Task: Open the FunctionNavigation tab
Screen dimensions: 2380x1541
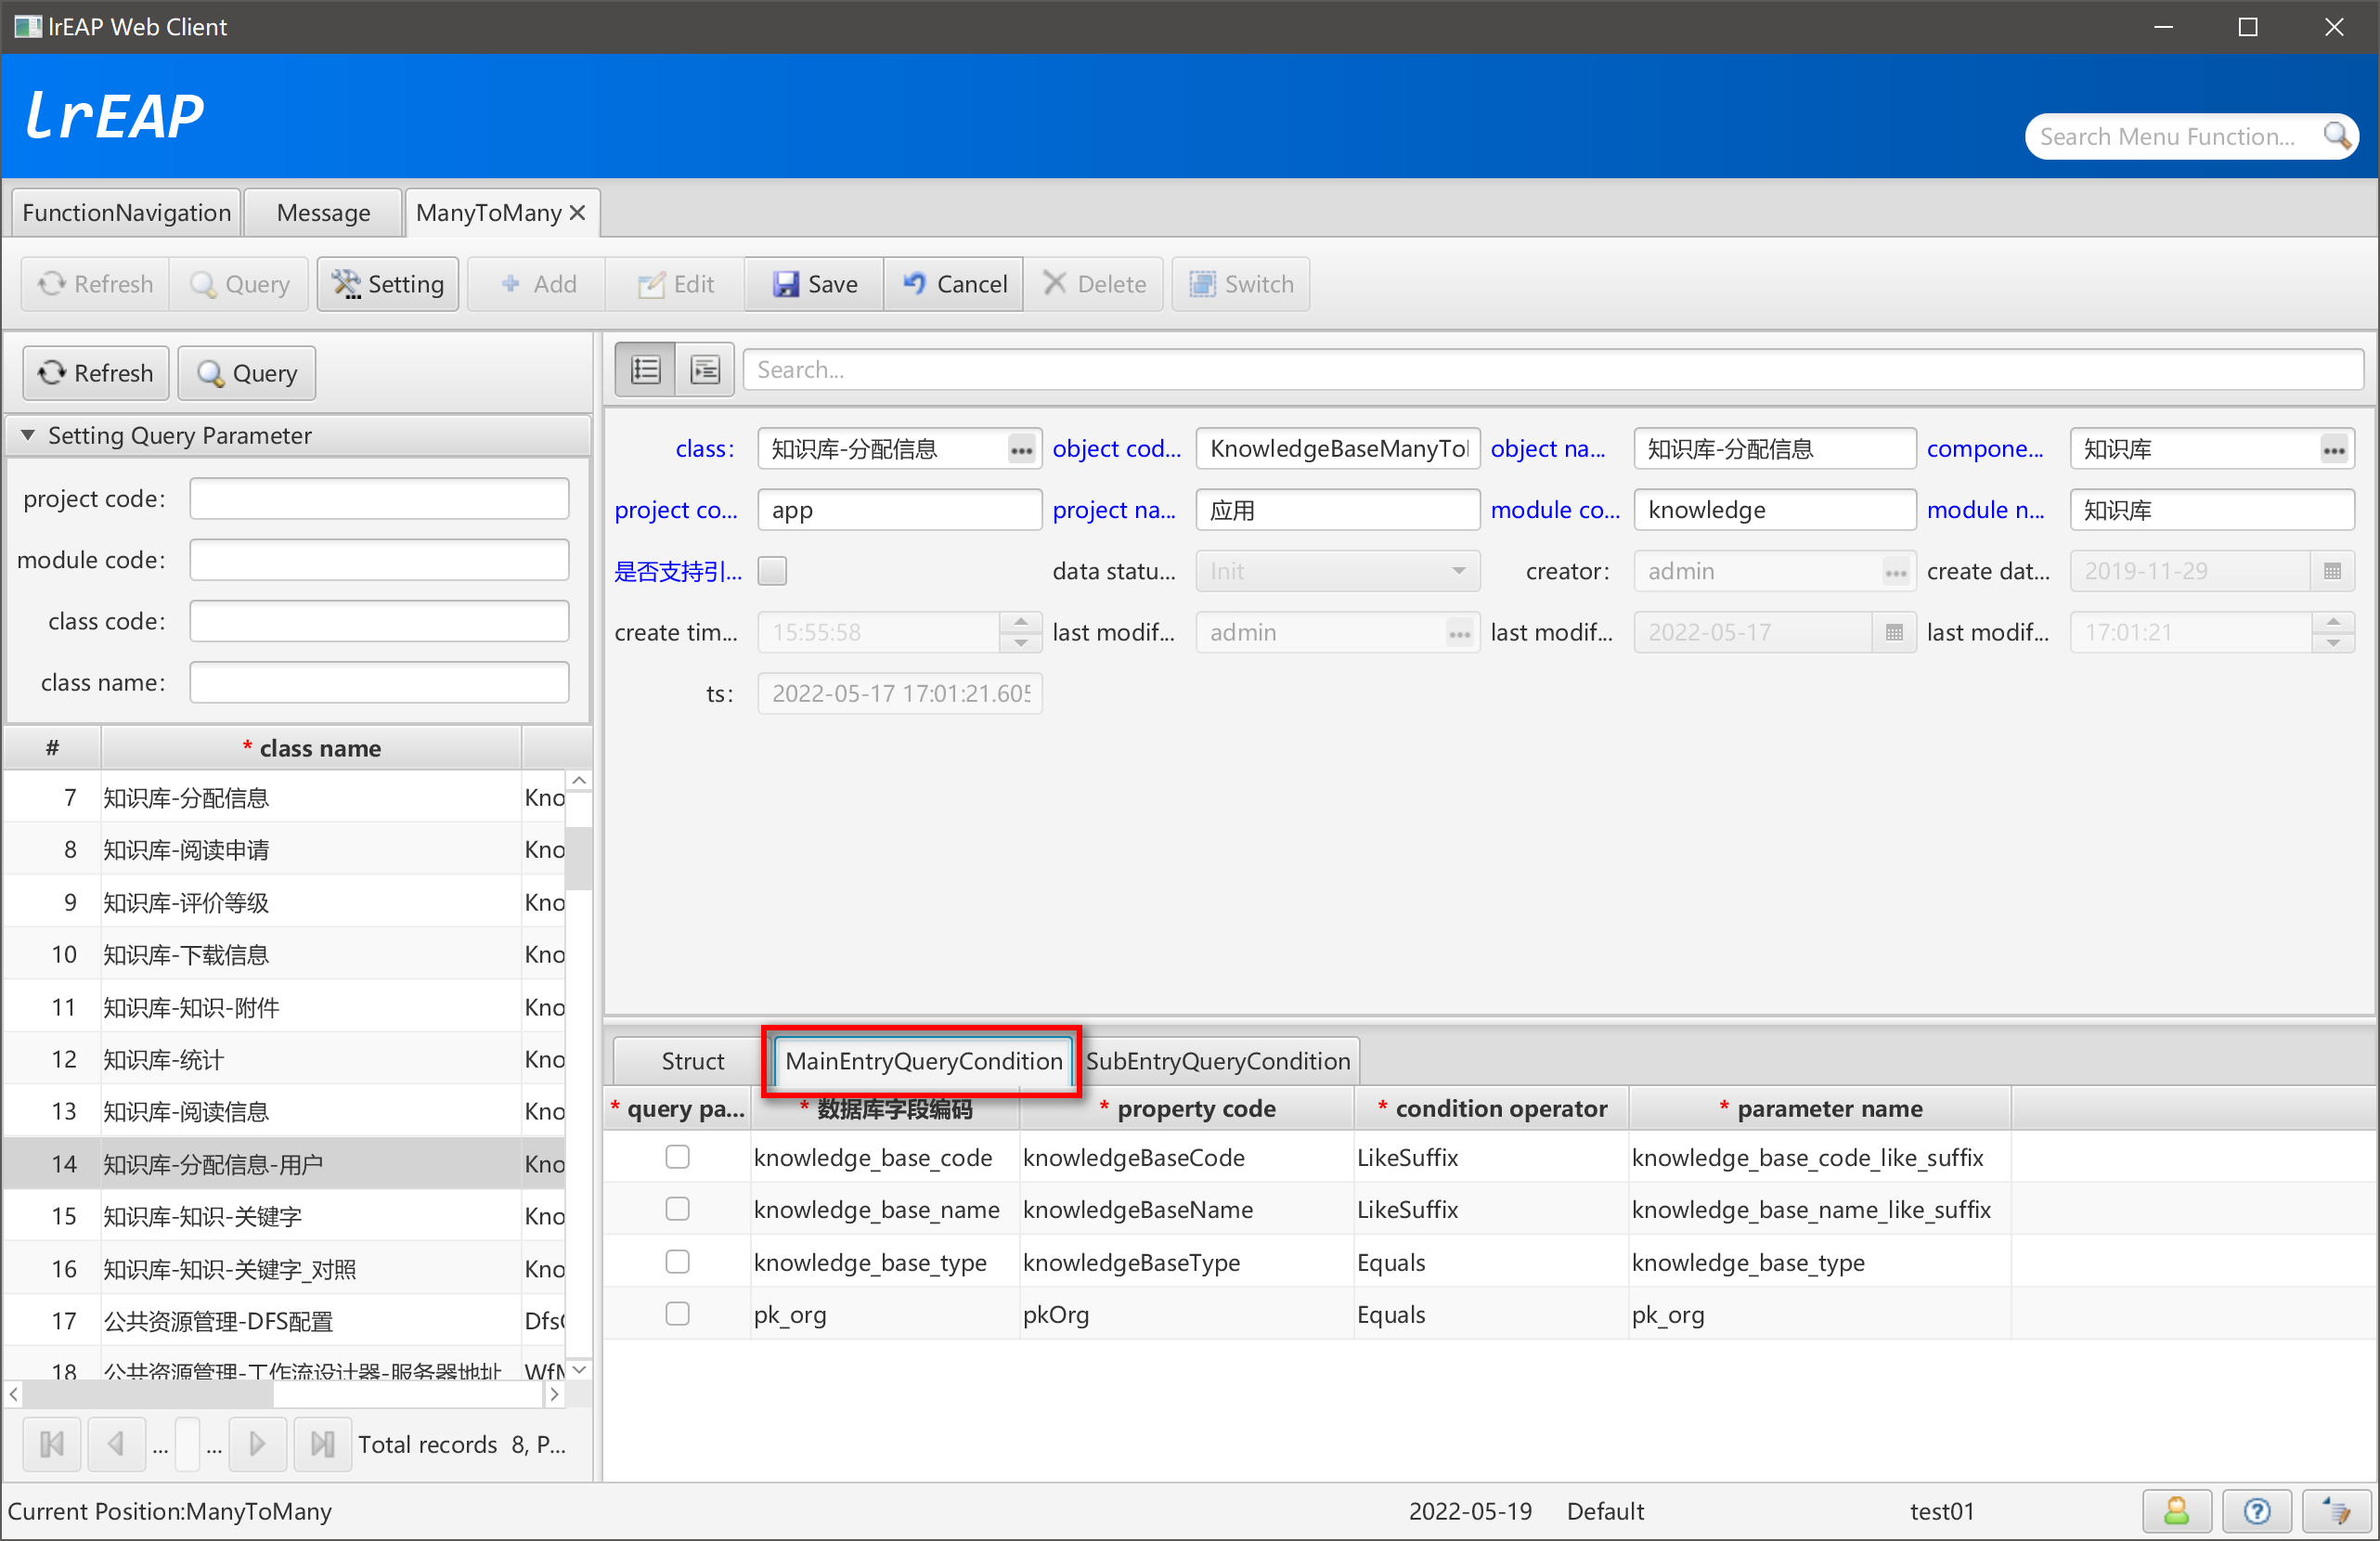Action: (126, 213)
